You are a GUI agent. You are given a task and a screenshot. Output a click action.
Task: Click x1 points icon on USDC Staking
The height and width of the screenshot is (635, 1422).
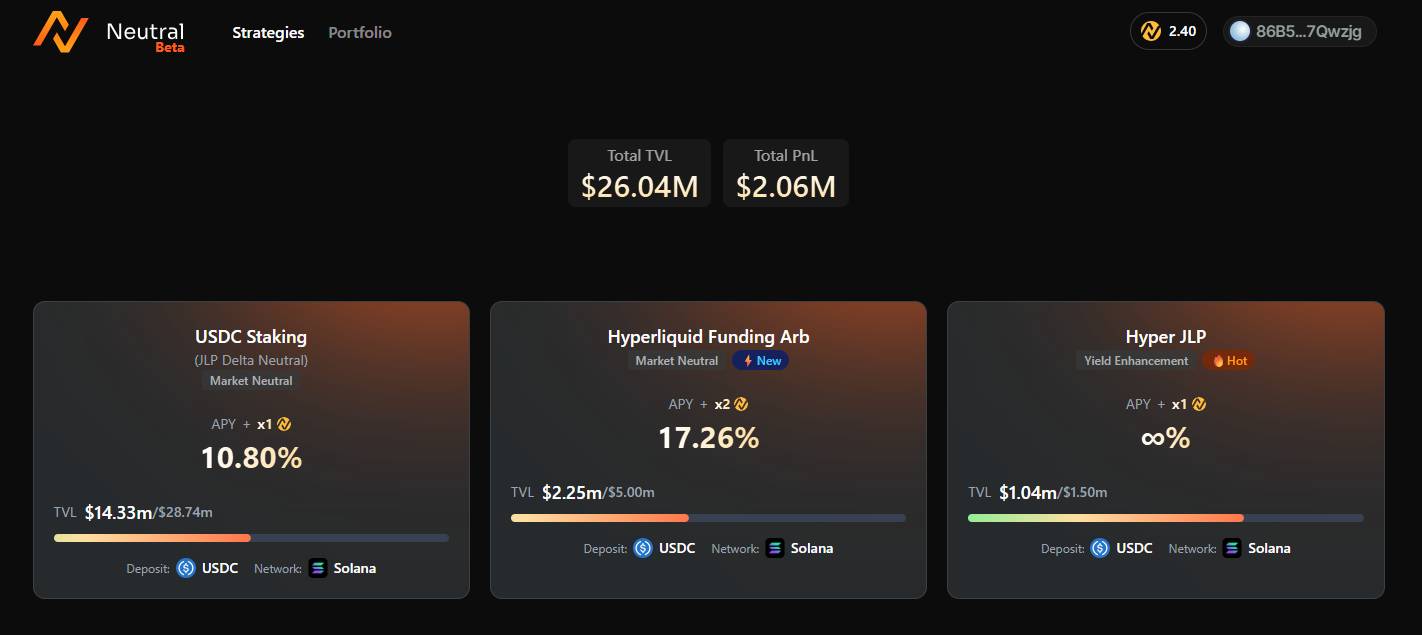pyautogui.click(x=284, y=424)
